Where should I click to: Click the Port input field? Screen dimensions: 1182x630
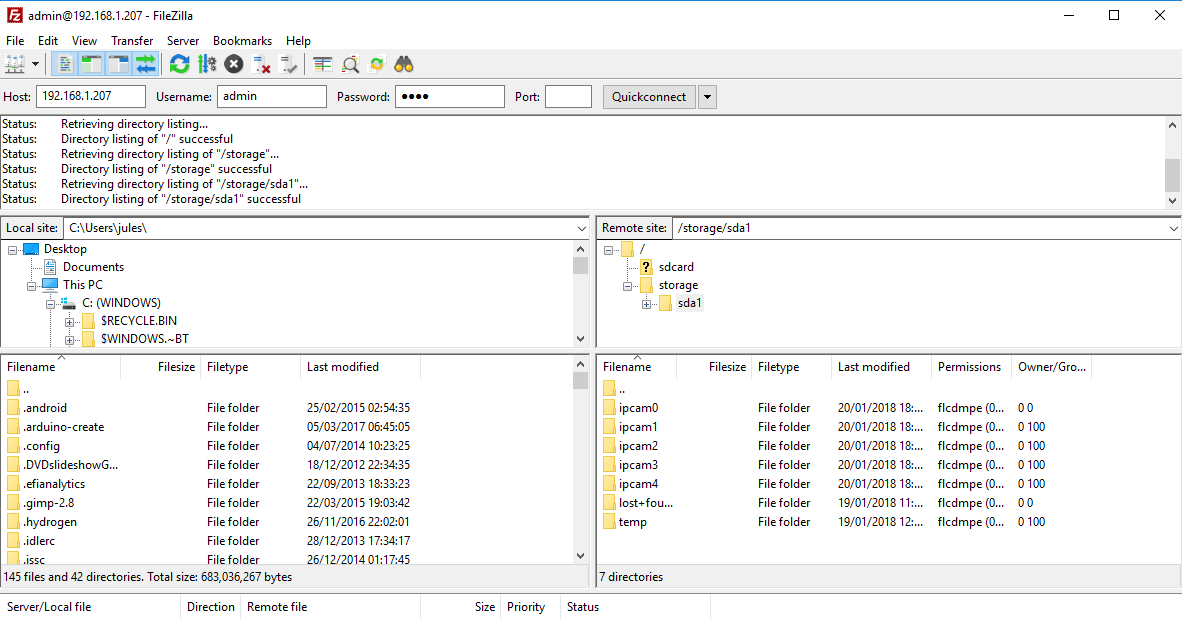(x=568, y=97)
